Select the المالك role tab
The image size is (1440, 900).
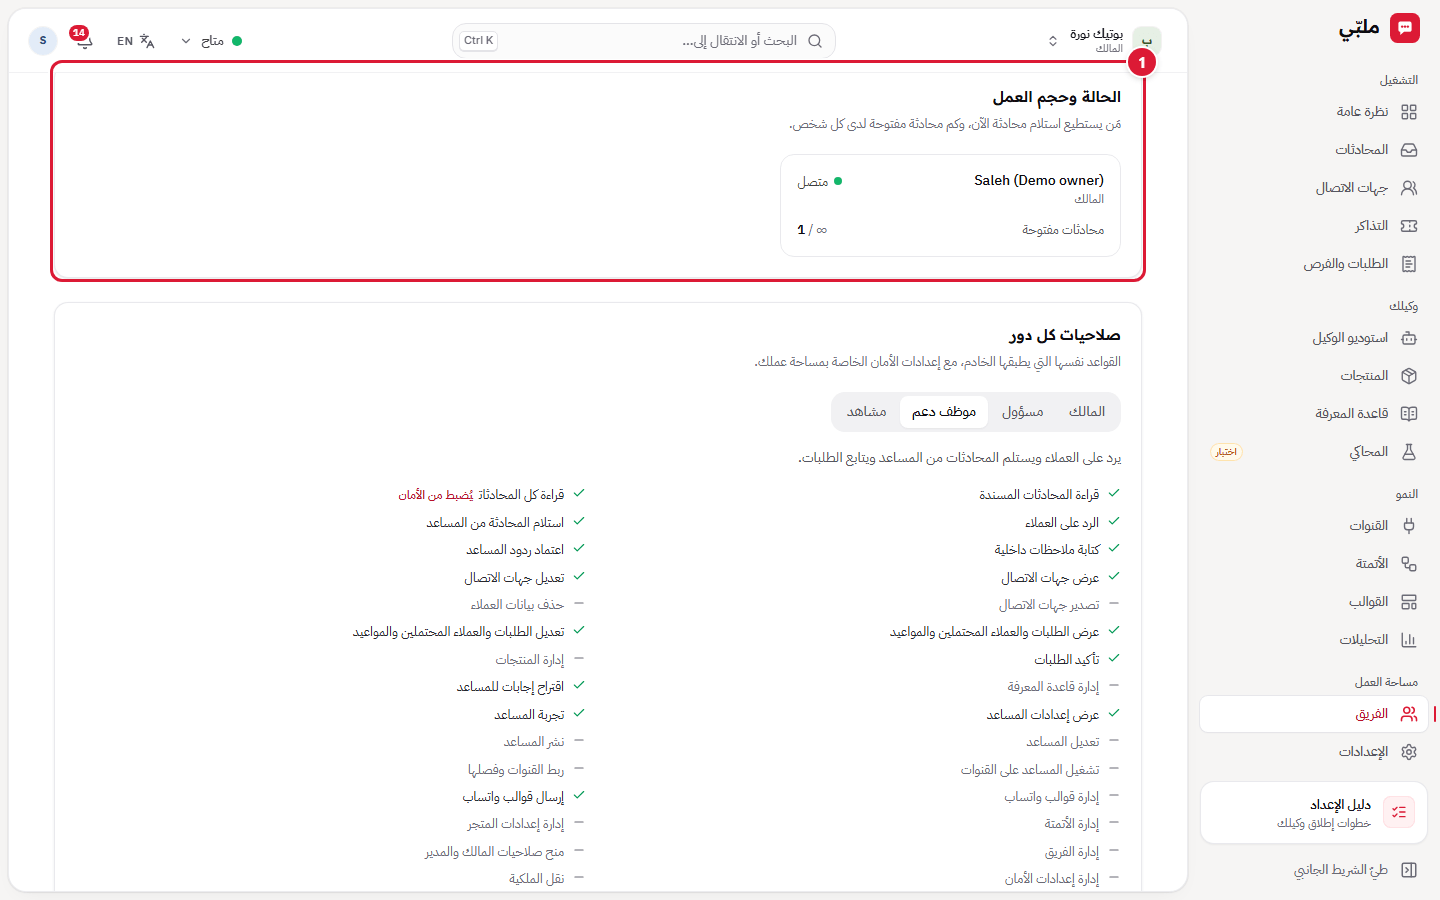pyautogui.click(x=1086, y=412)
